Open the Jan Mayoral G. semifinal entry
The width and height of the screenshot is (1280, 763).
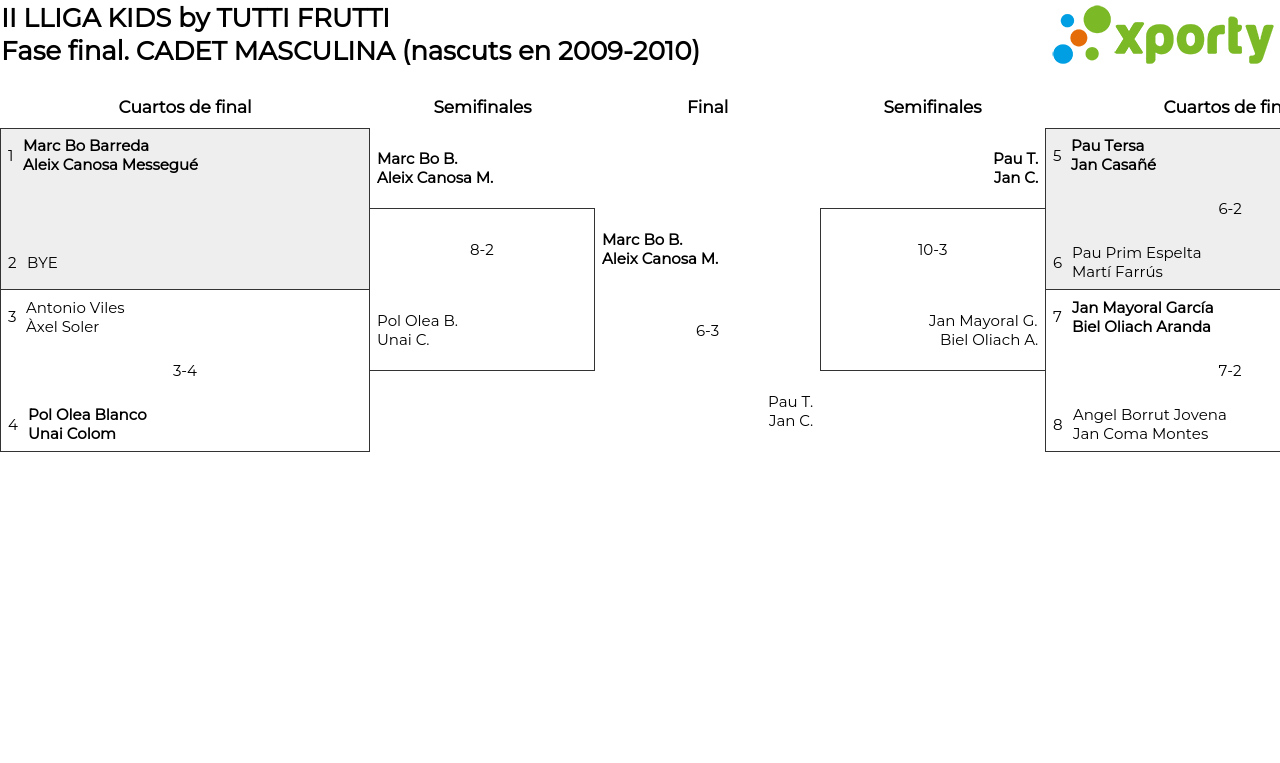(983, 330)
